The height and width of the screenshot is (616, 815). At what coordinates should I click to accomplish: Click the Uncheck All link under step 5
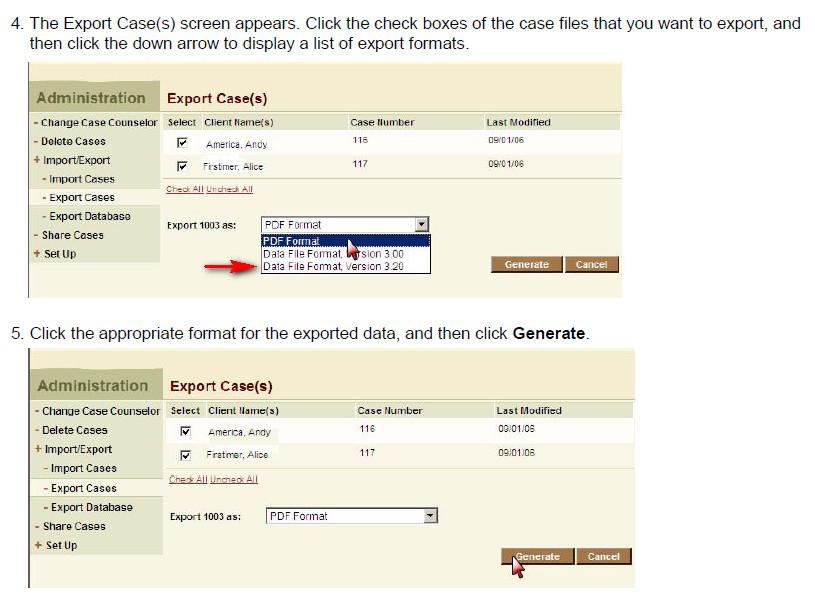coord(234,479)
